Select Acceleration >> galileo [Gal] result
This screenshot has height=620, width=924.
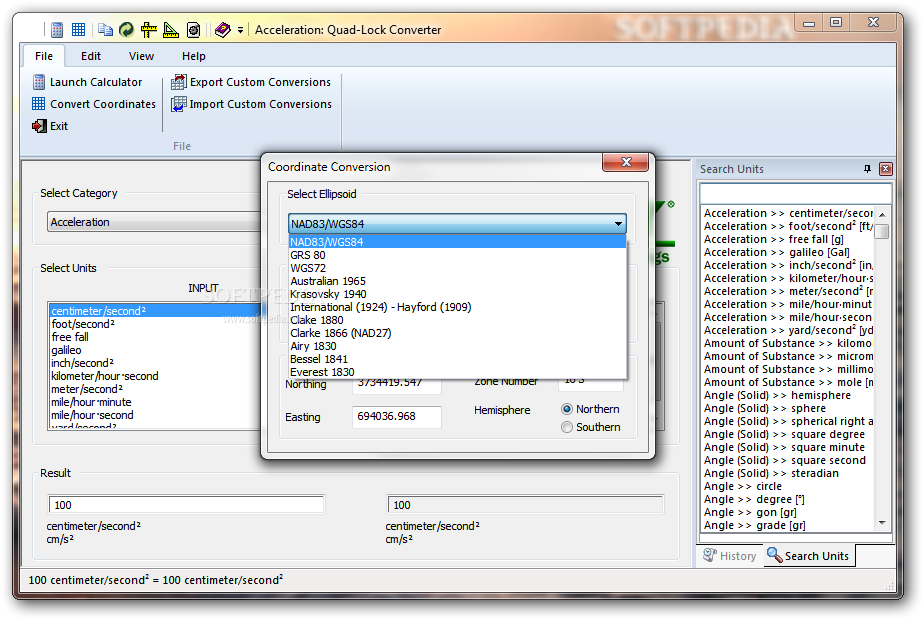point(788,252)
